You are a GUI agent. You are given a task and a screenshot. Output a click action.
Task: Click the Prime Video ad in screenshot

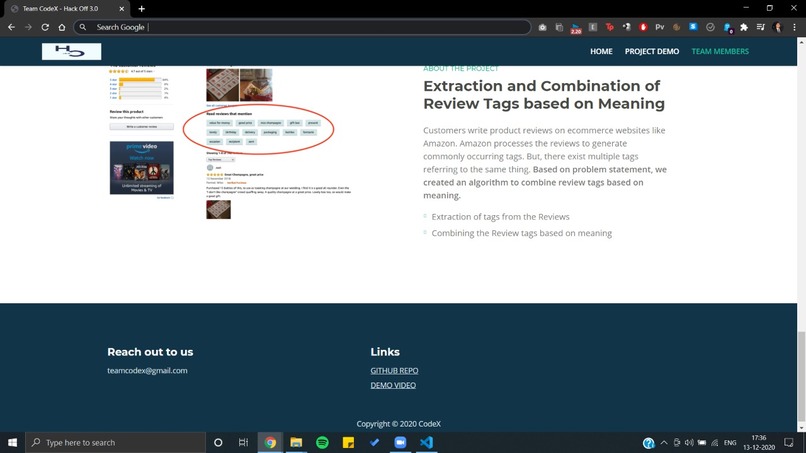141,168
